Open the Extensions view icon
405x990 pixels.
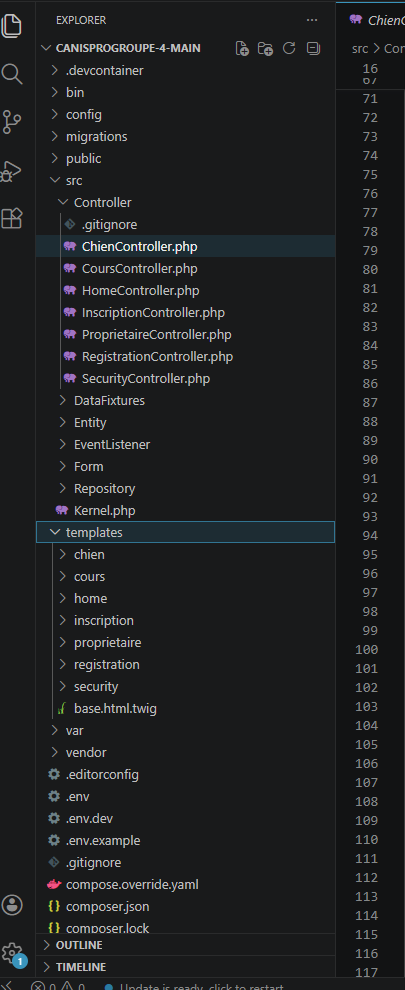coord(12,218)
